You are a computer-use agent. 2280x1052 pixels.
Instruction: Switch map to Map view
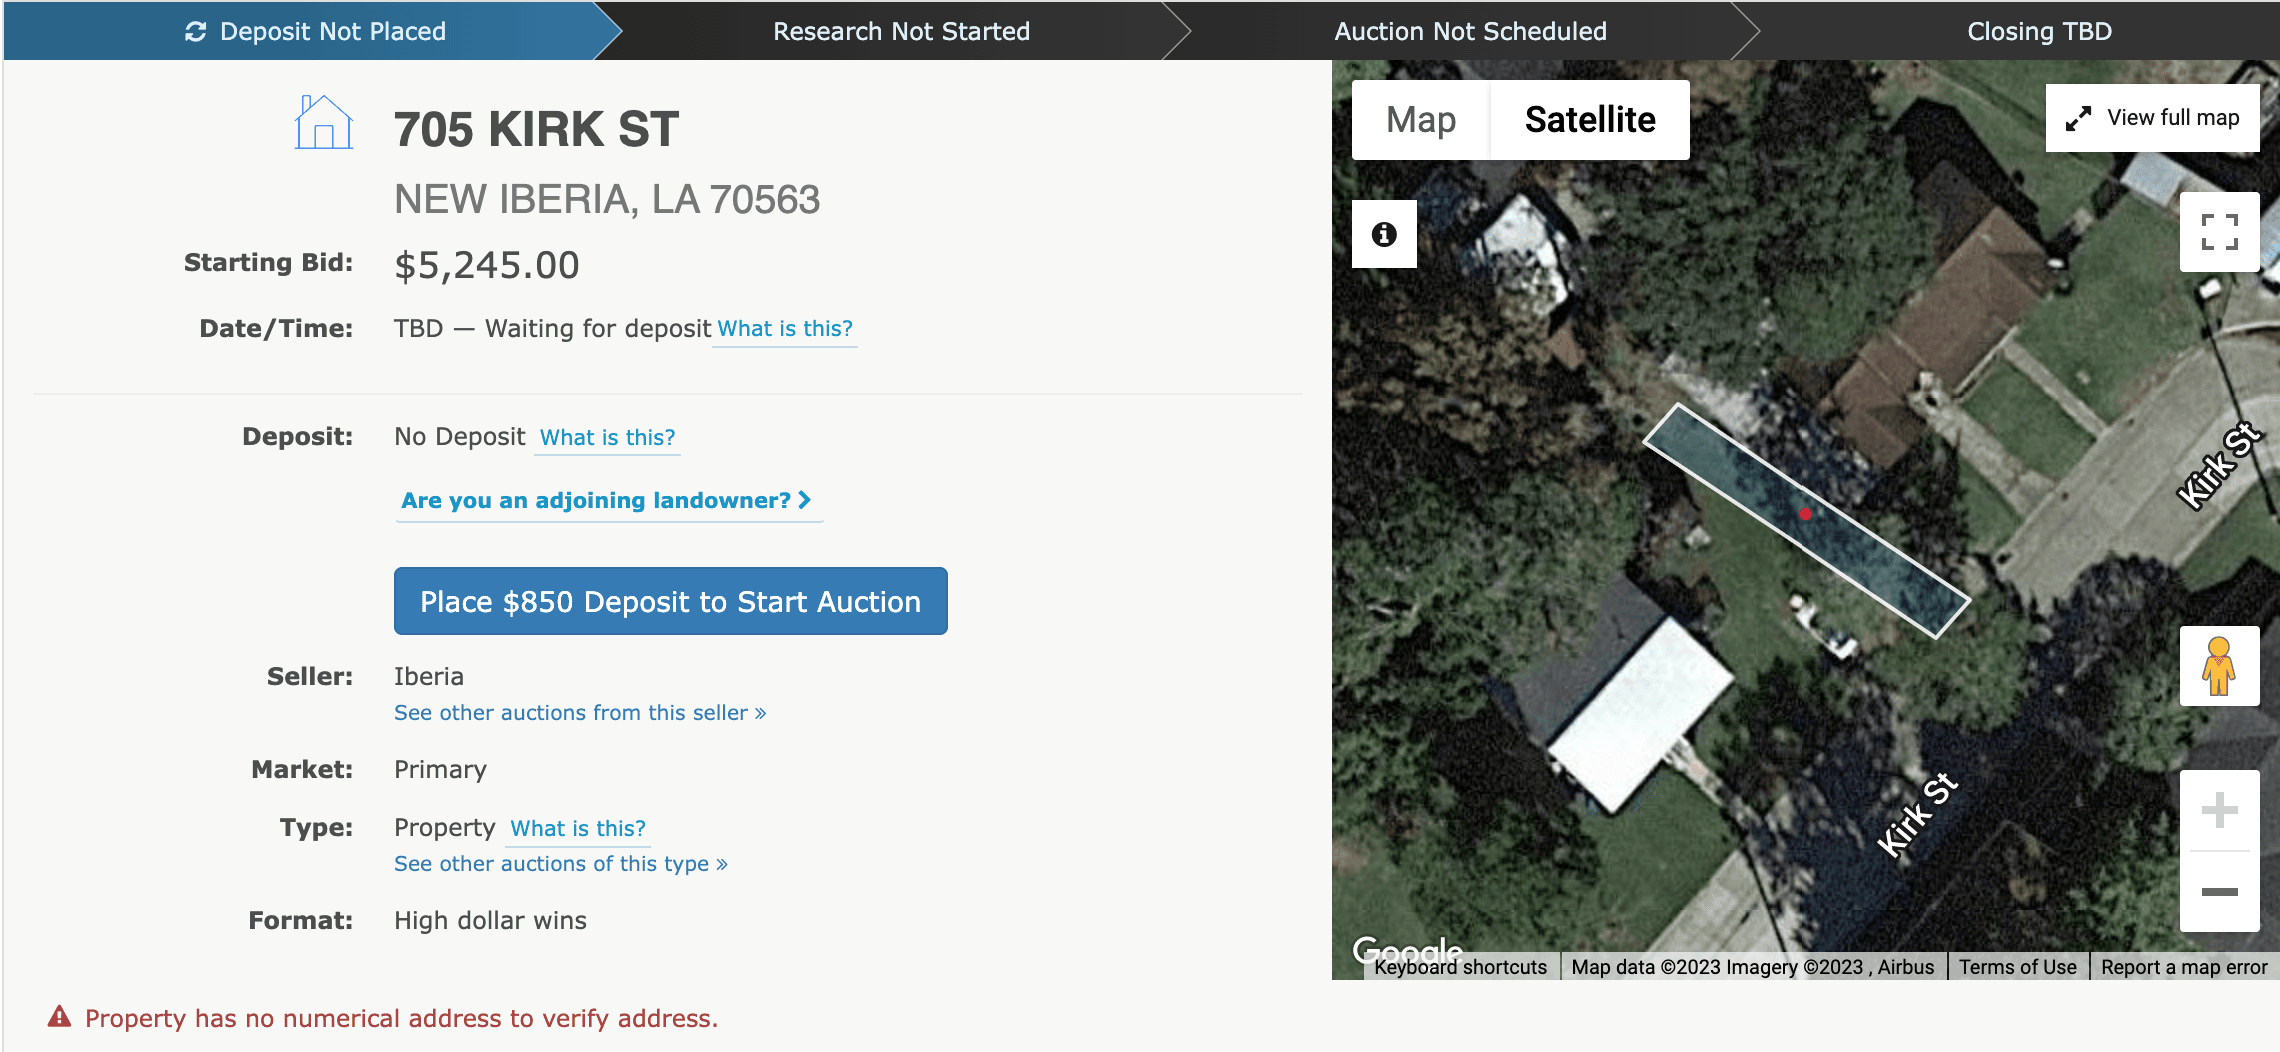[x=1420, y=120]
